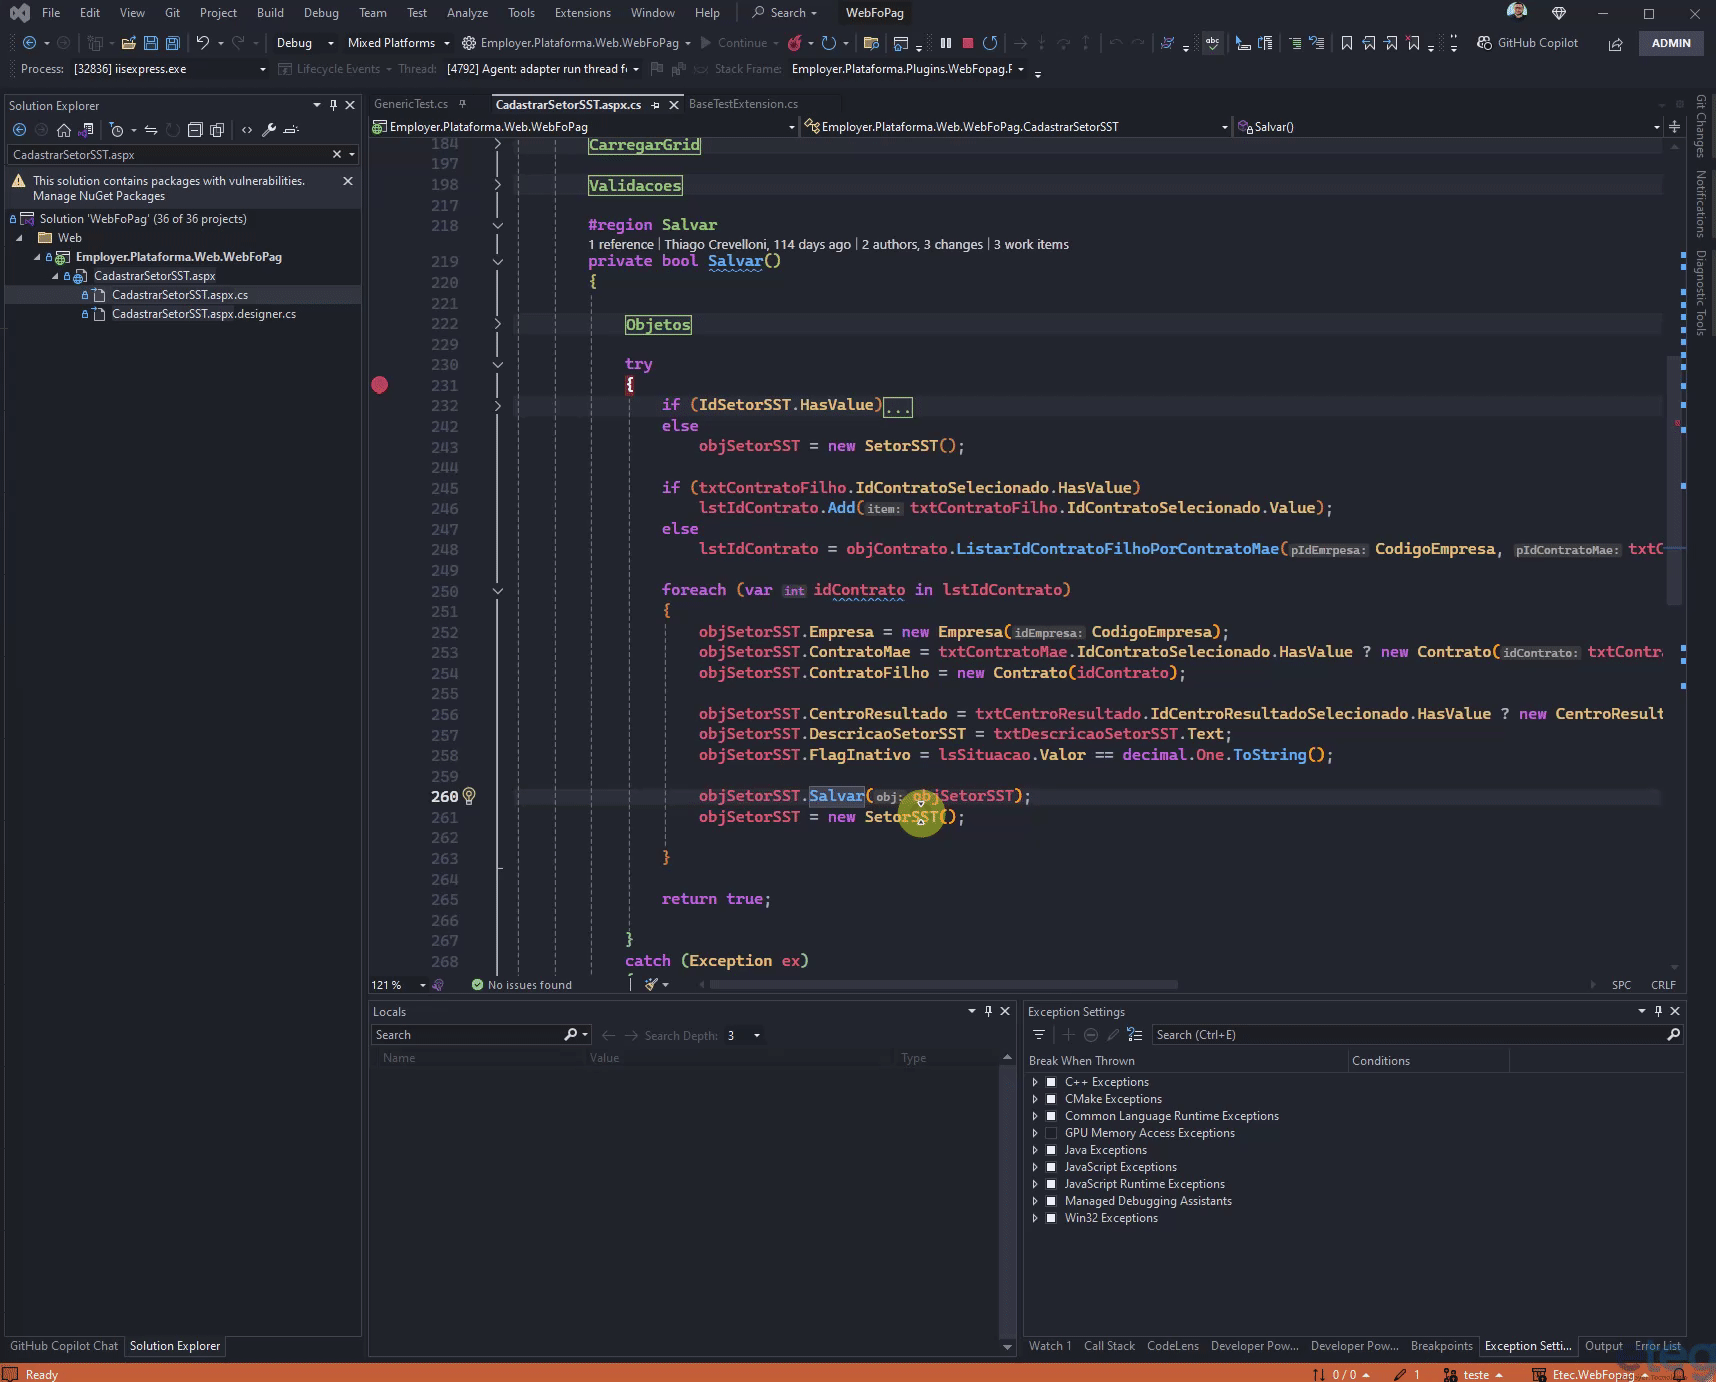Open the Process iisexpress.exe dropdown

169,69
